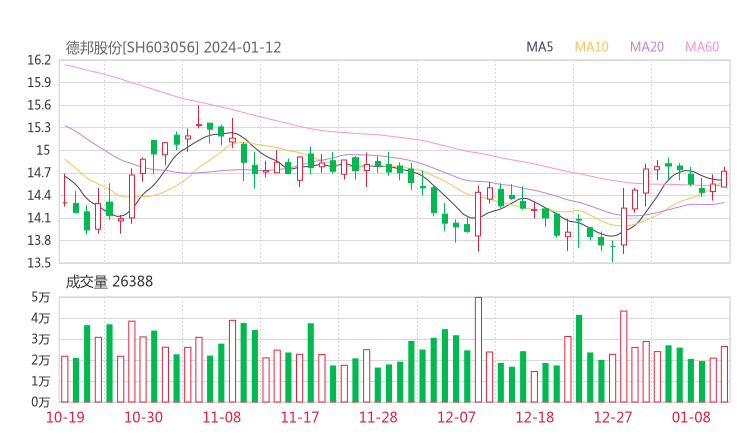
Task: Click the tallest volume bar reaching 5万
Action: 478,350
